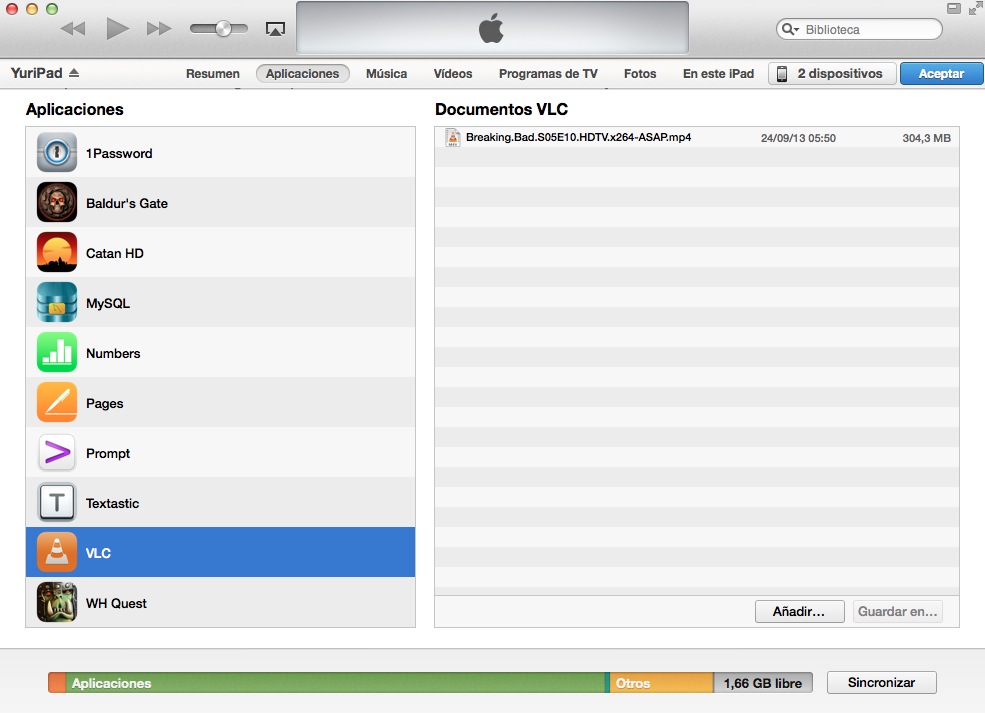Click the Guardar en... button
This screenshot has height=713, width=985.
(x=897, y=611)
